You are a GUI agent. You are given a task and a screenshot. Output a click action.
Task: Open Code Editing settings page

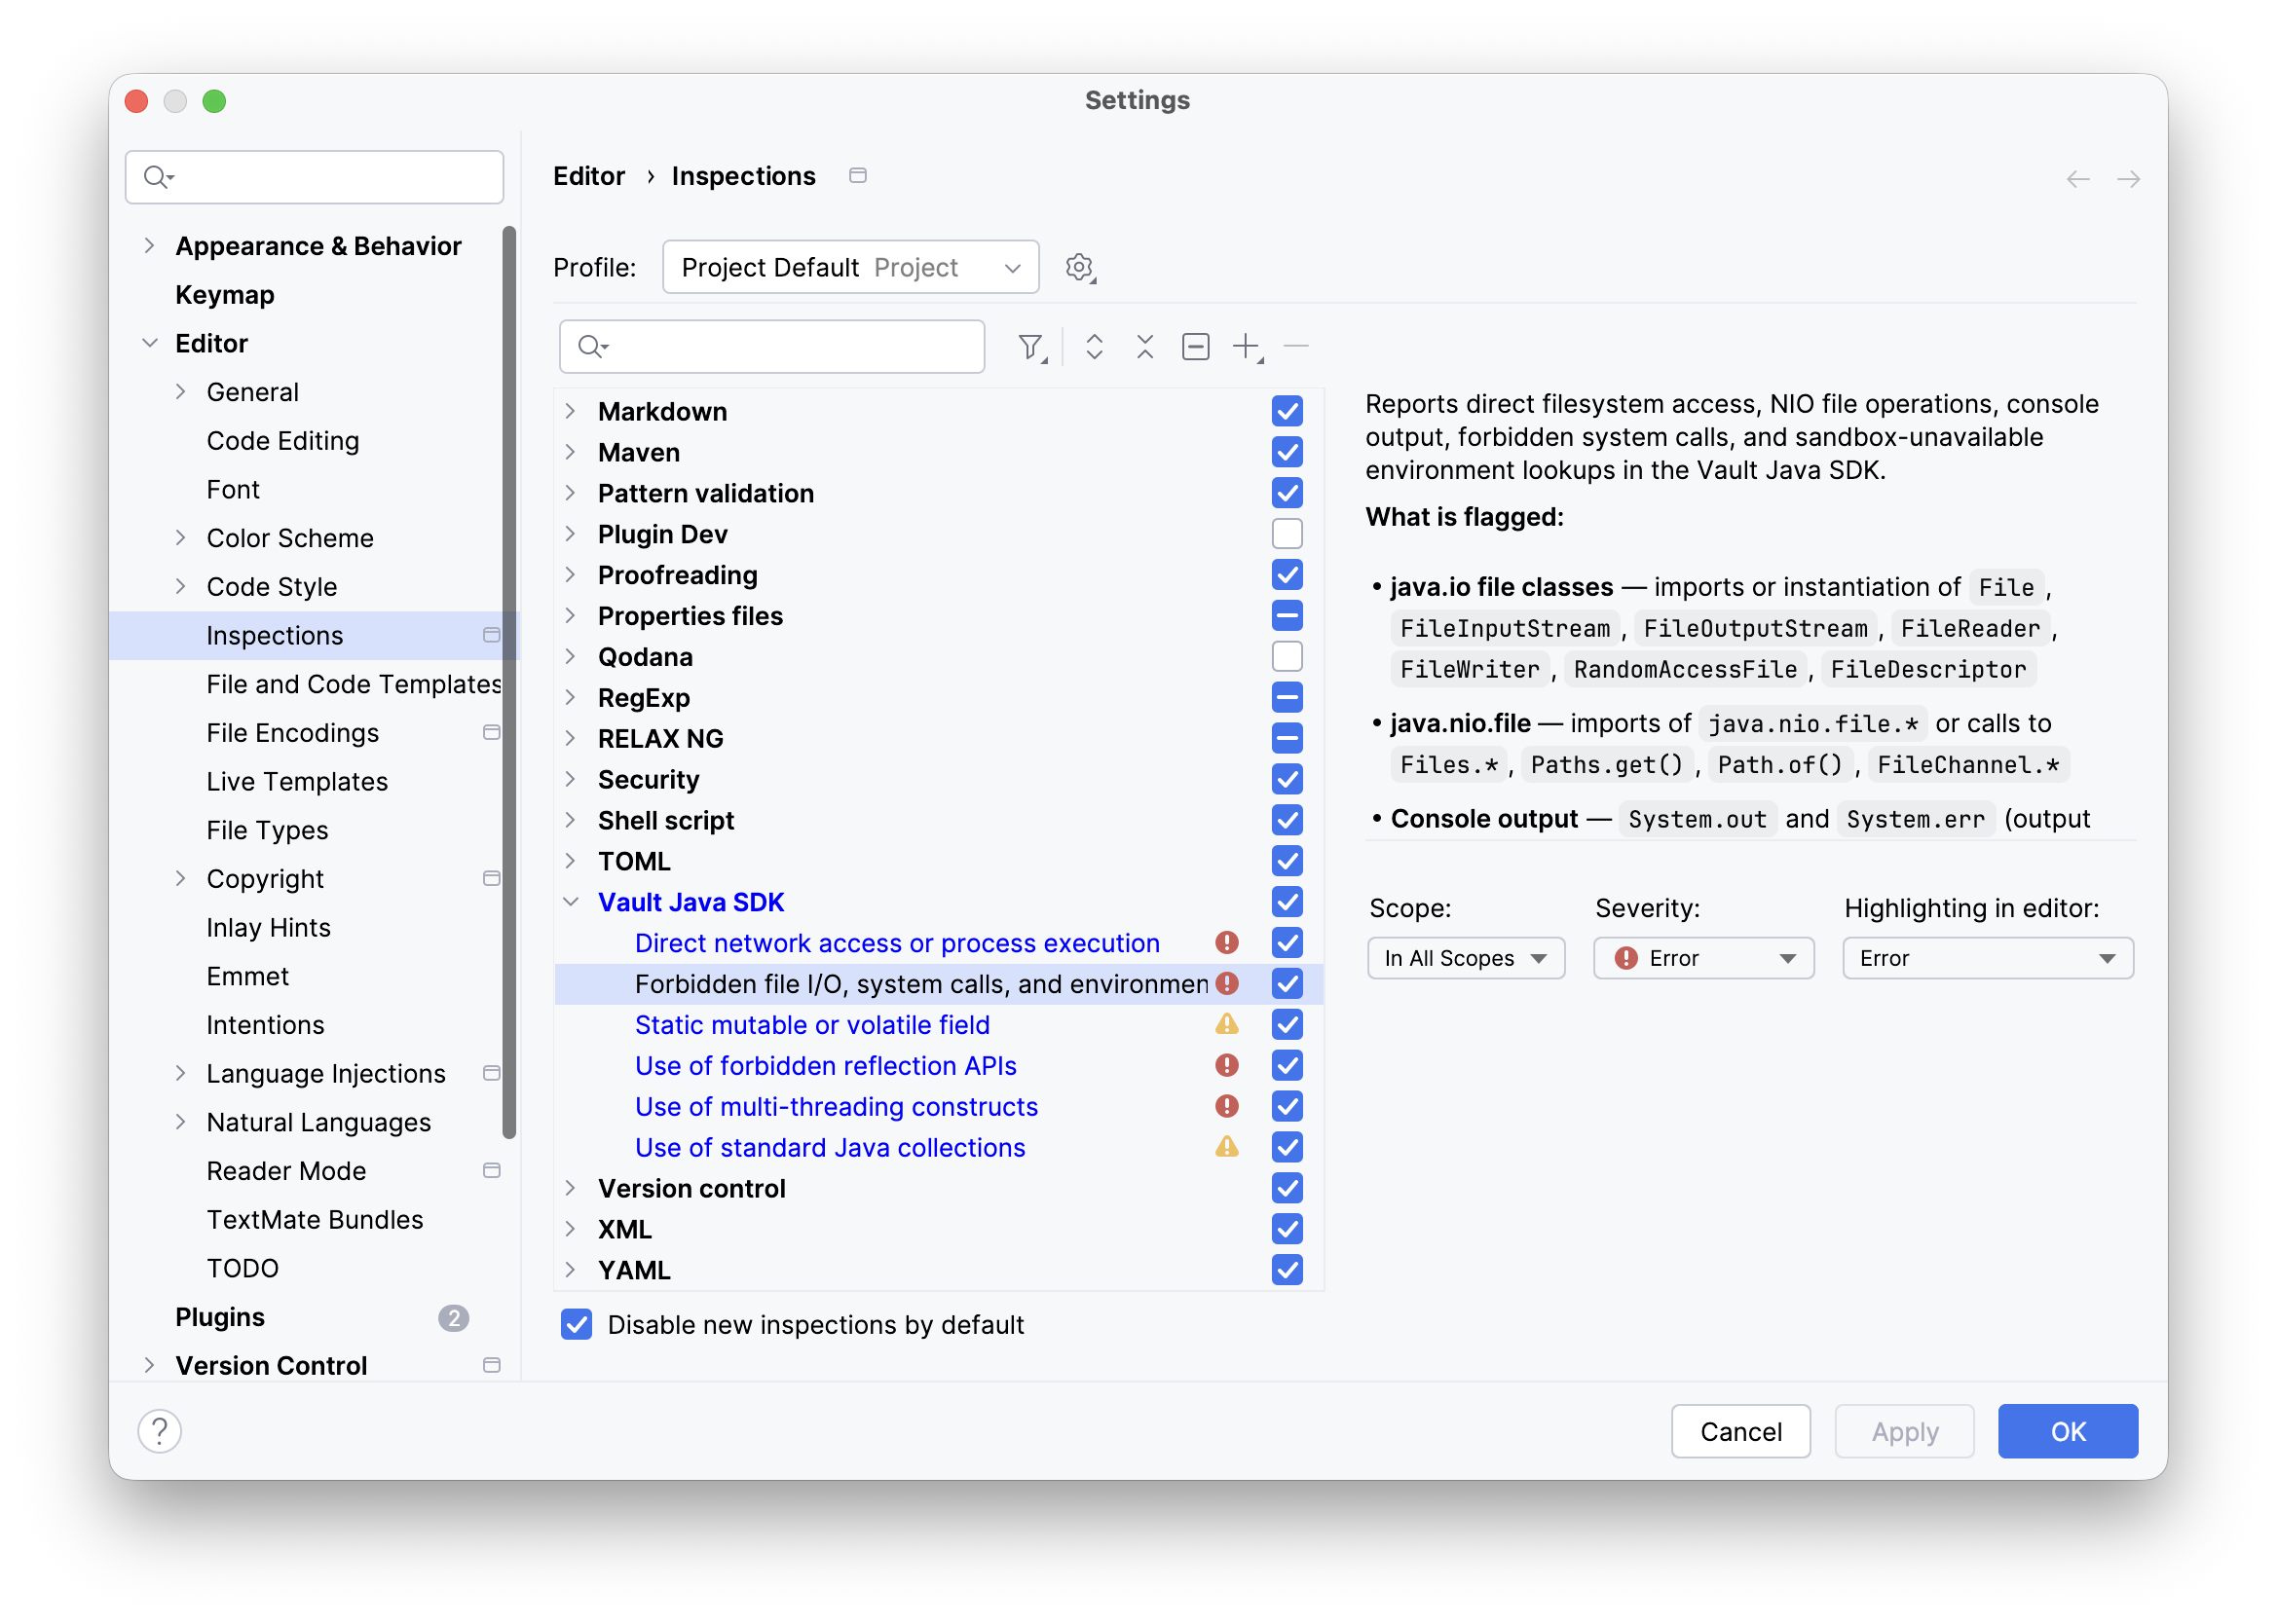[x=283, y=441]
